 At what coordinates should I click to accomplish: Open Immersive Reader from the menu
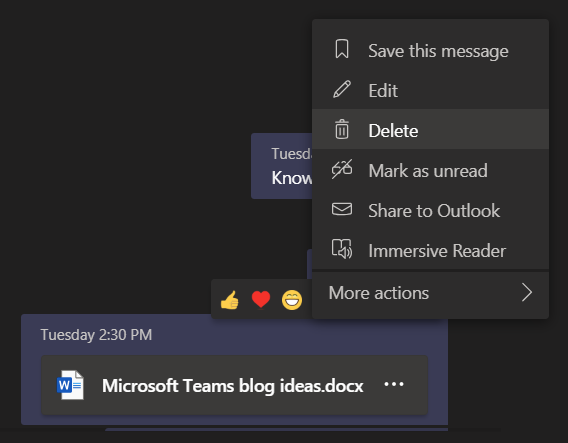[x=430, y=250]
